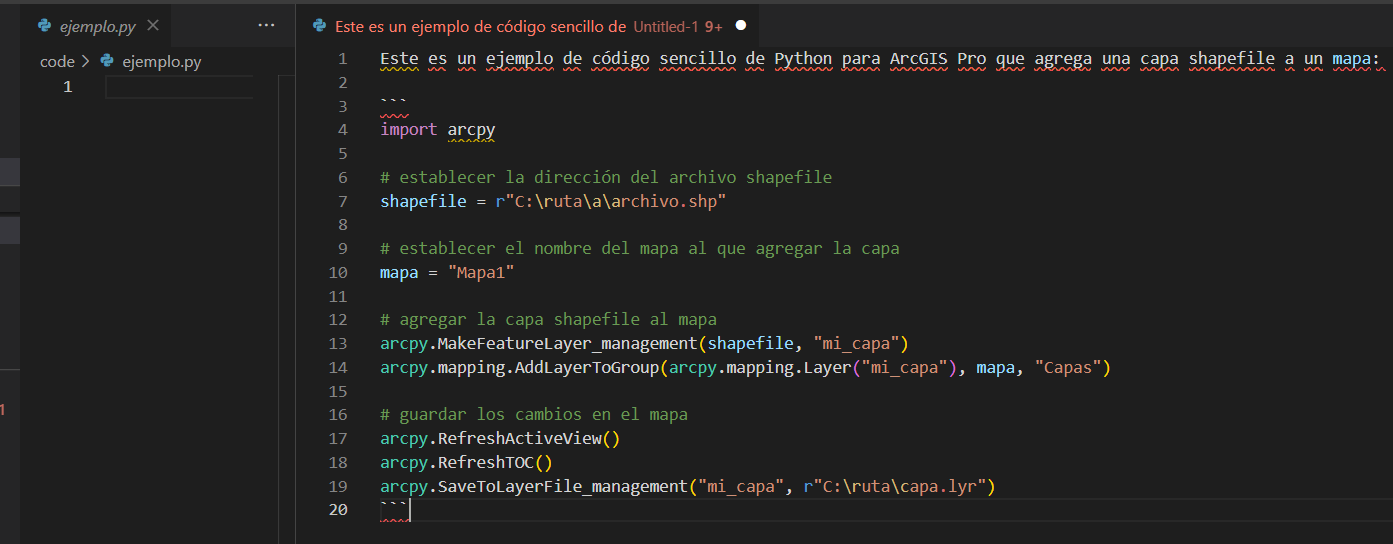
Task: Place cursor in empty ejemplo.py editor line
Action: point(180,87)
